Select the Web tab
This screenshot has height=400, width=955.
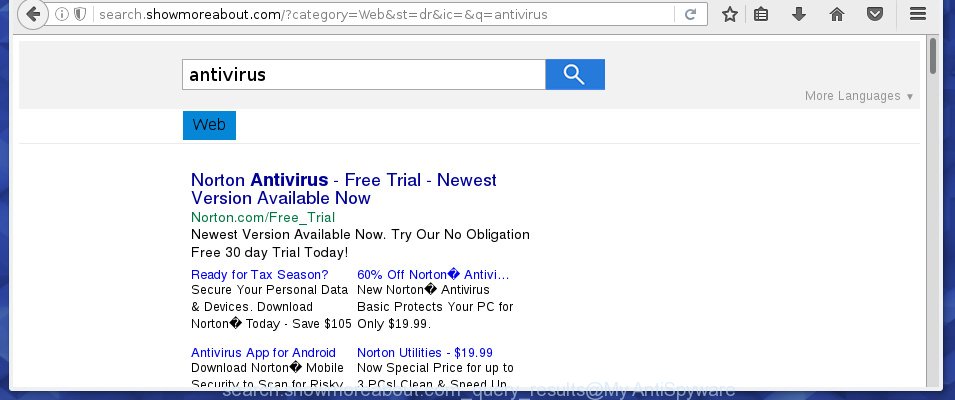210,125
